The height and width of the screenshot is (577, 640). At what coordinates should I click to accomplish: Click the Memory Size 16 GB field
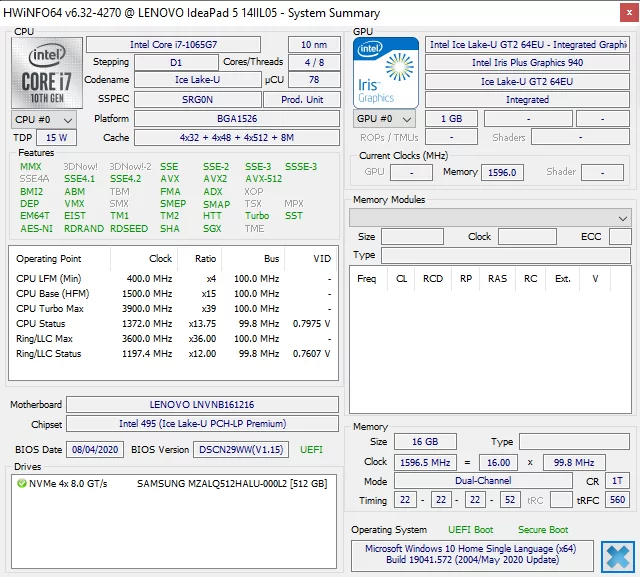(425, 442)
